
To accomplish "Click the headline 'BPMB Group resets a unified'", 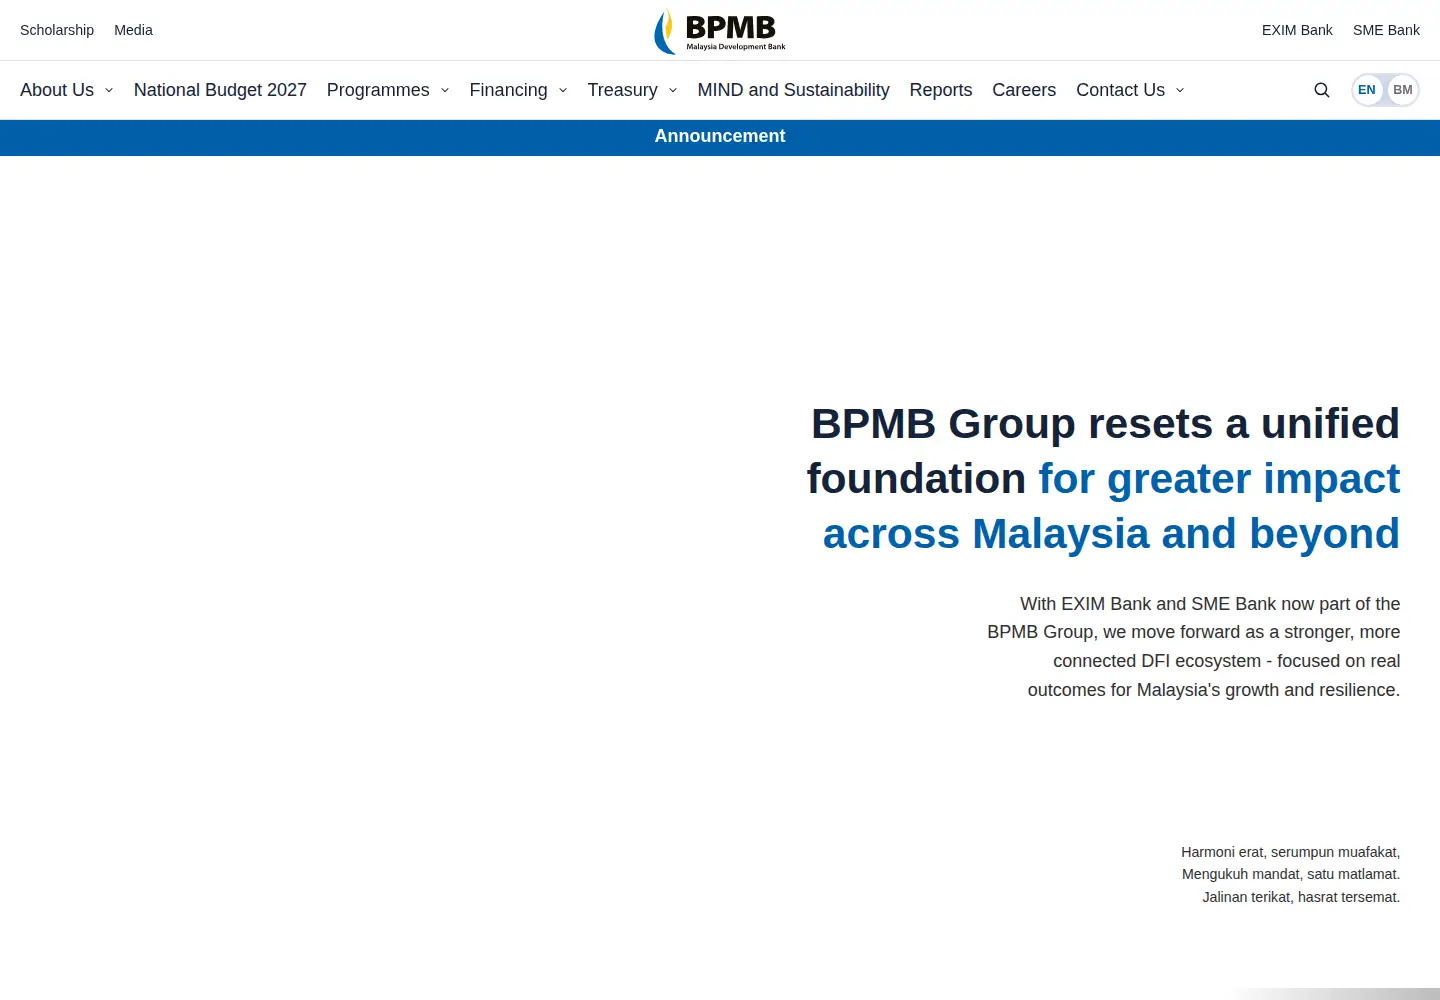I will tap(1105, 424).
